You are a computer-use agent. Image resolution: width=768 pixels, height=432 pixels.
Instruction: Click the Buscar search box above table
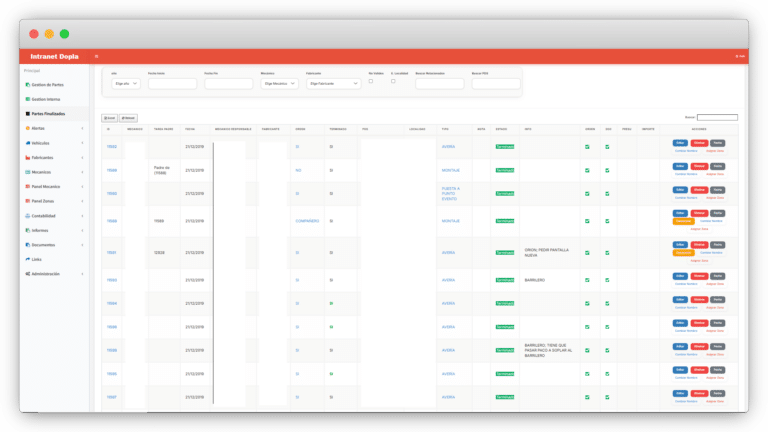pyautogui.click(x=717, y=118)
